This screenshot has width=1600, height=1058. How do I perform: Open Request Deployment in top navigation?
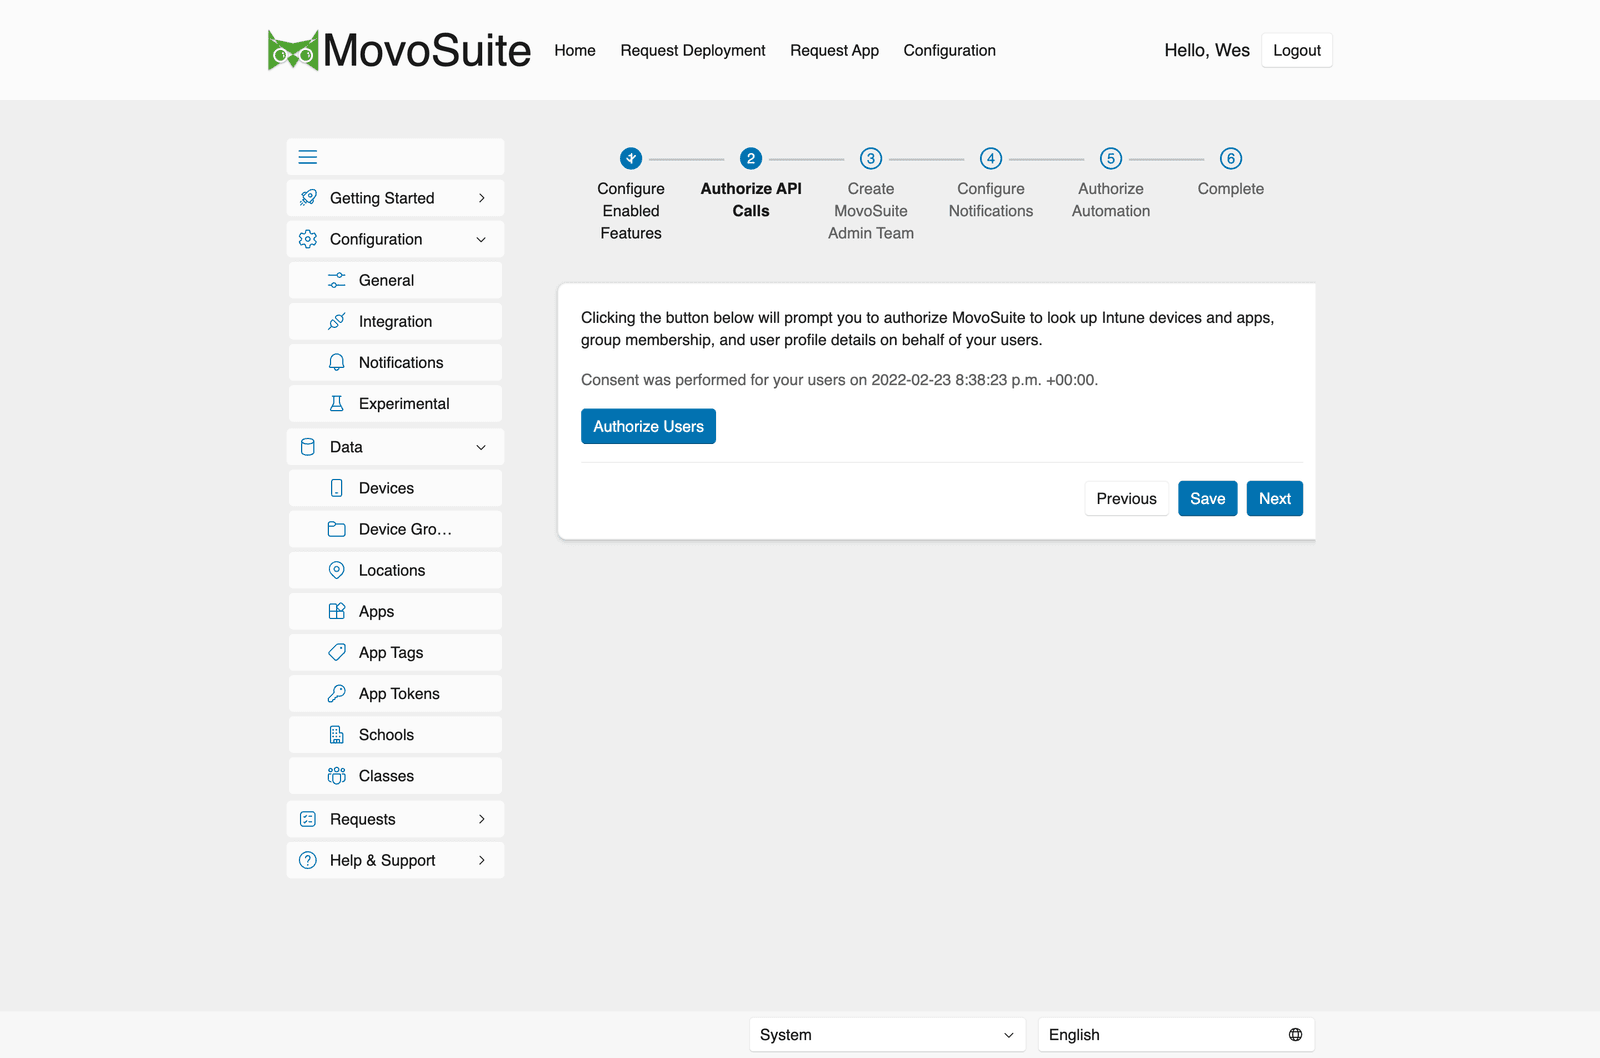[x=693, y=50]
